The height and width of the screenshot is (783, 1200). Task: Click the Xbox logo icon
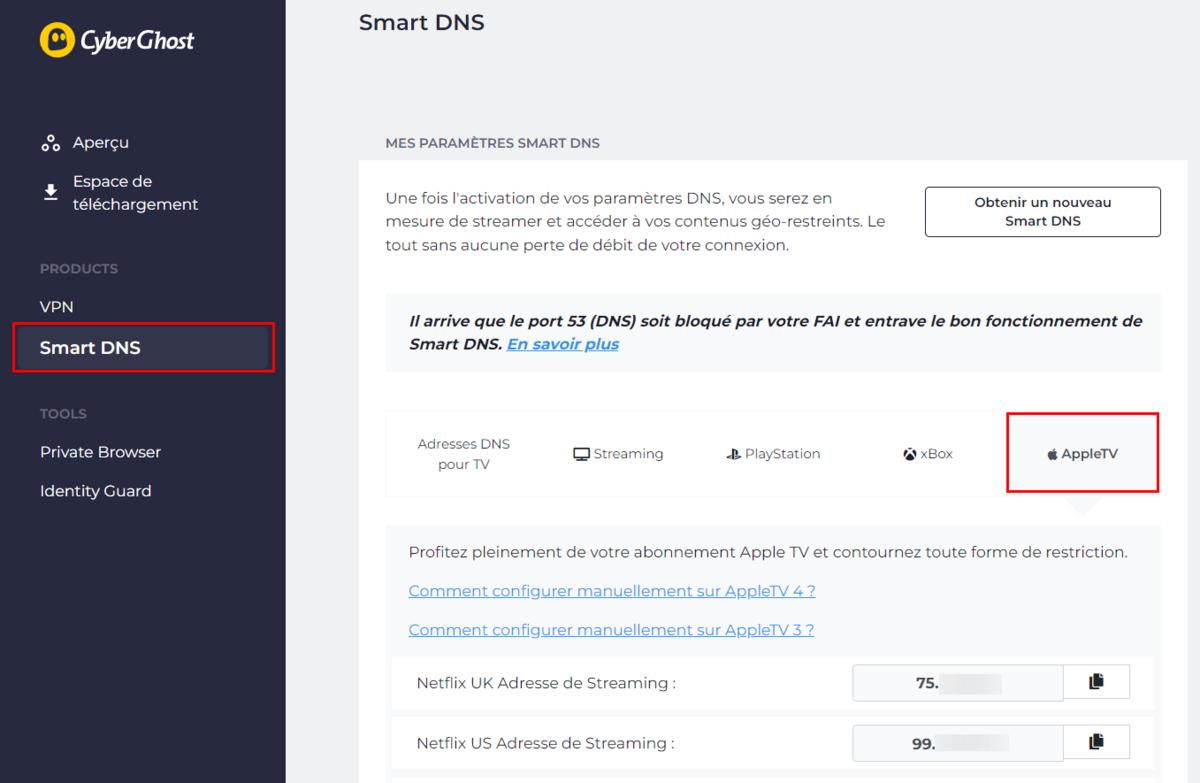[x=910, y=454]
